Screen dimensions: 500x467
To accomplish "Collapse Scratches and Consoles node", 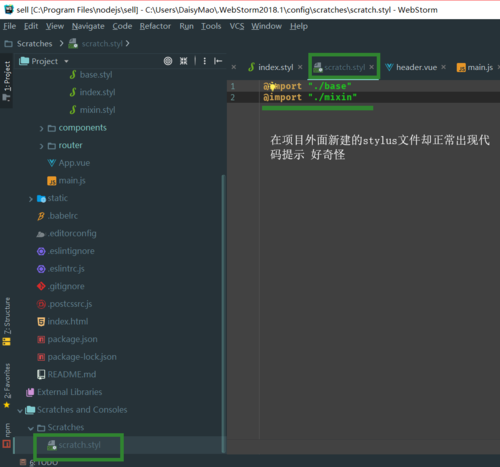I will pyautogui.click(x=20, y=411).
